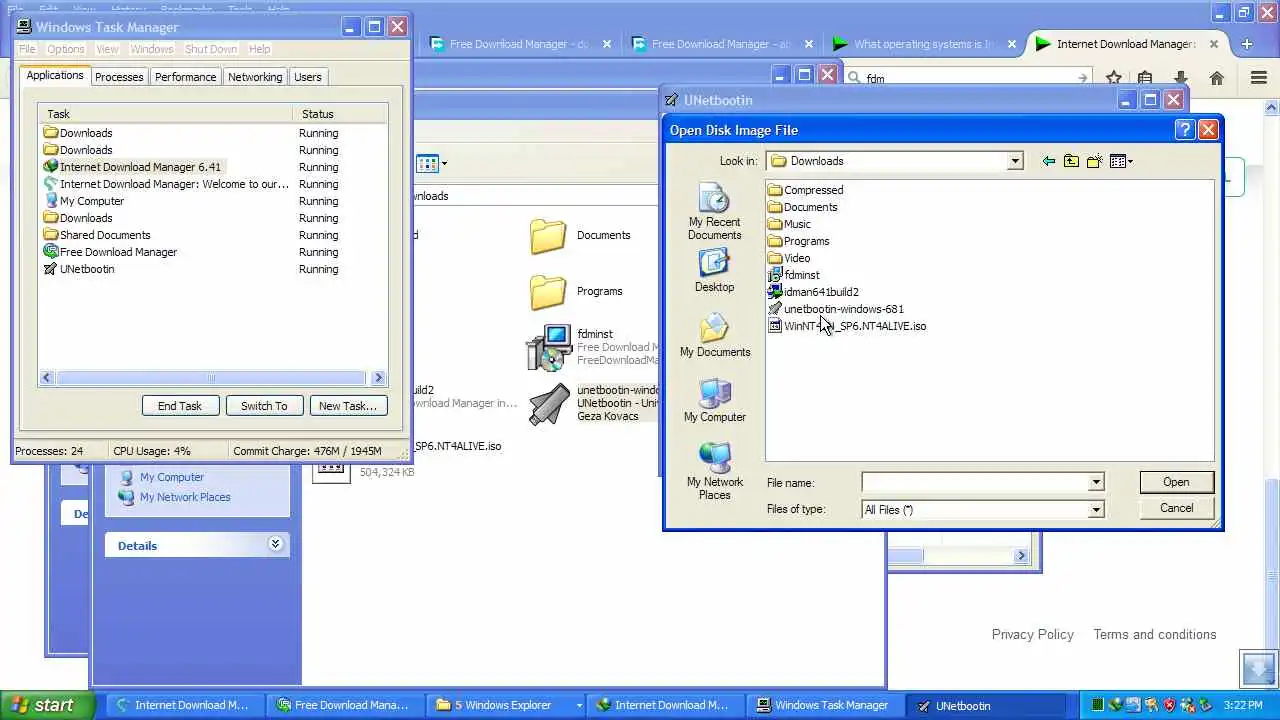Open the Privacy Policy link
1280x720 pixels.
click(x=1032, y=634)
